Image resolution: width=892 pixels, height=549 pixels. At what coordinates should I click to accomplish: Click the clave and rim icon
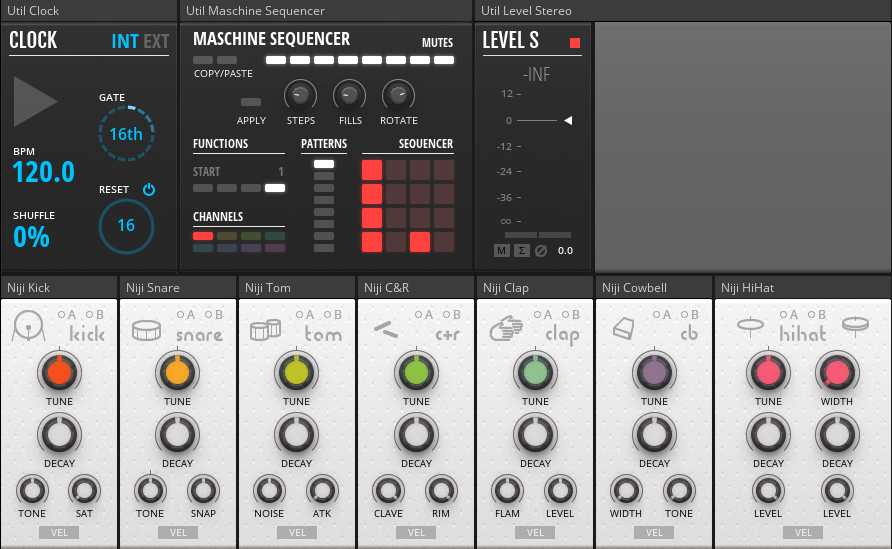(x=386, y=329)
